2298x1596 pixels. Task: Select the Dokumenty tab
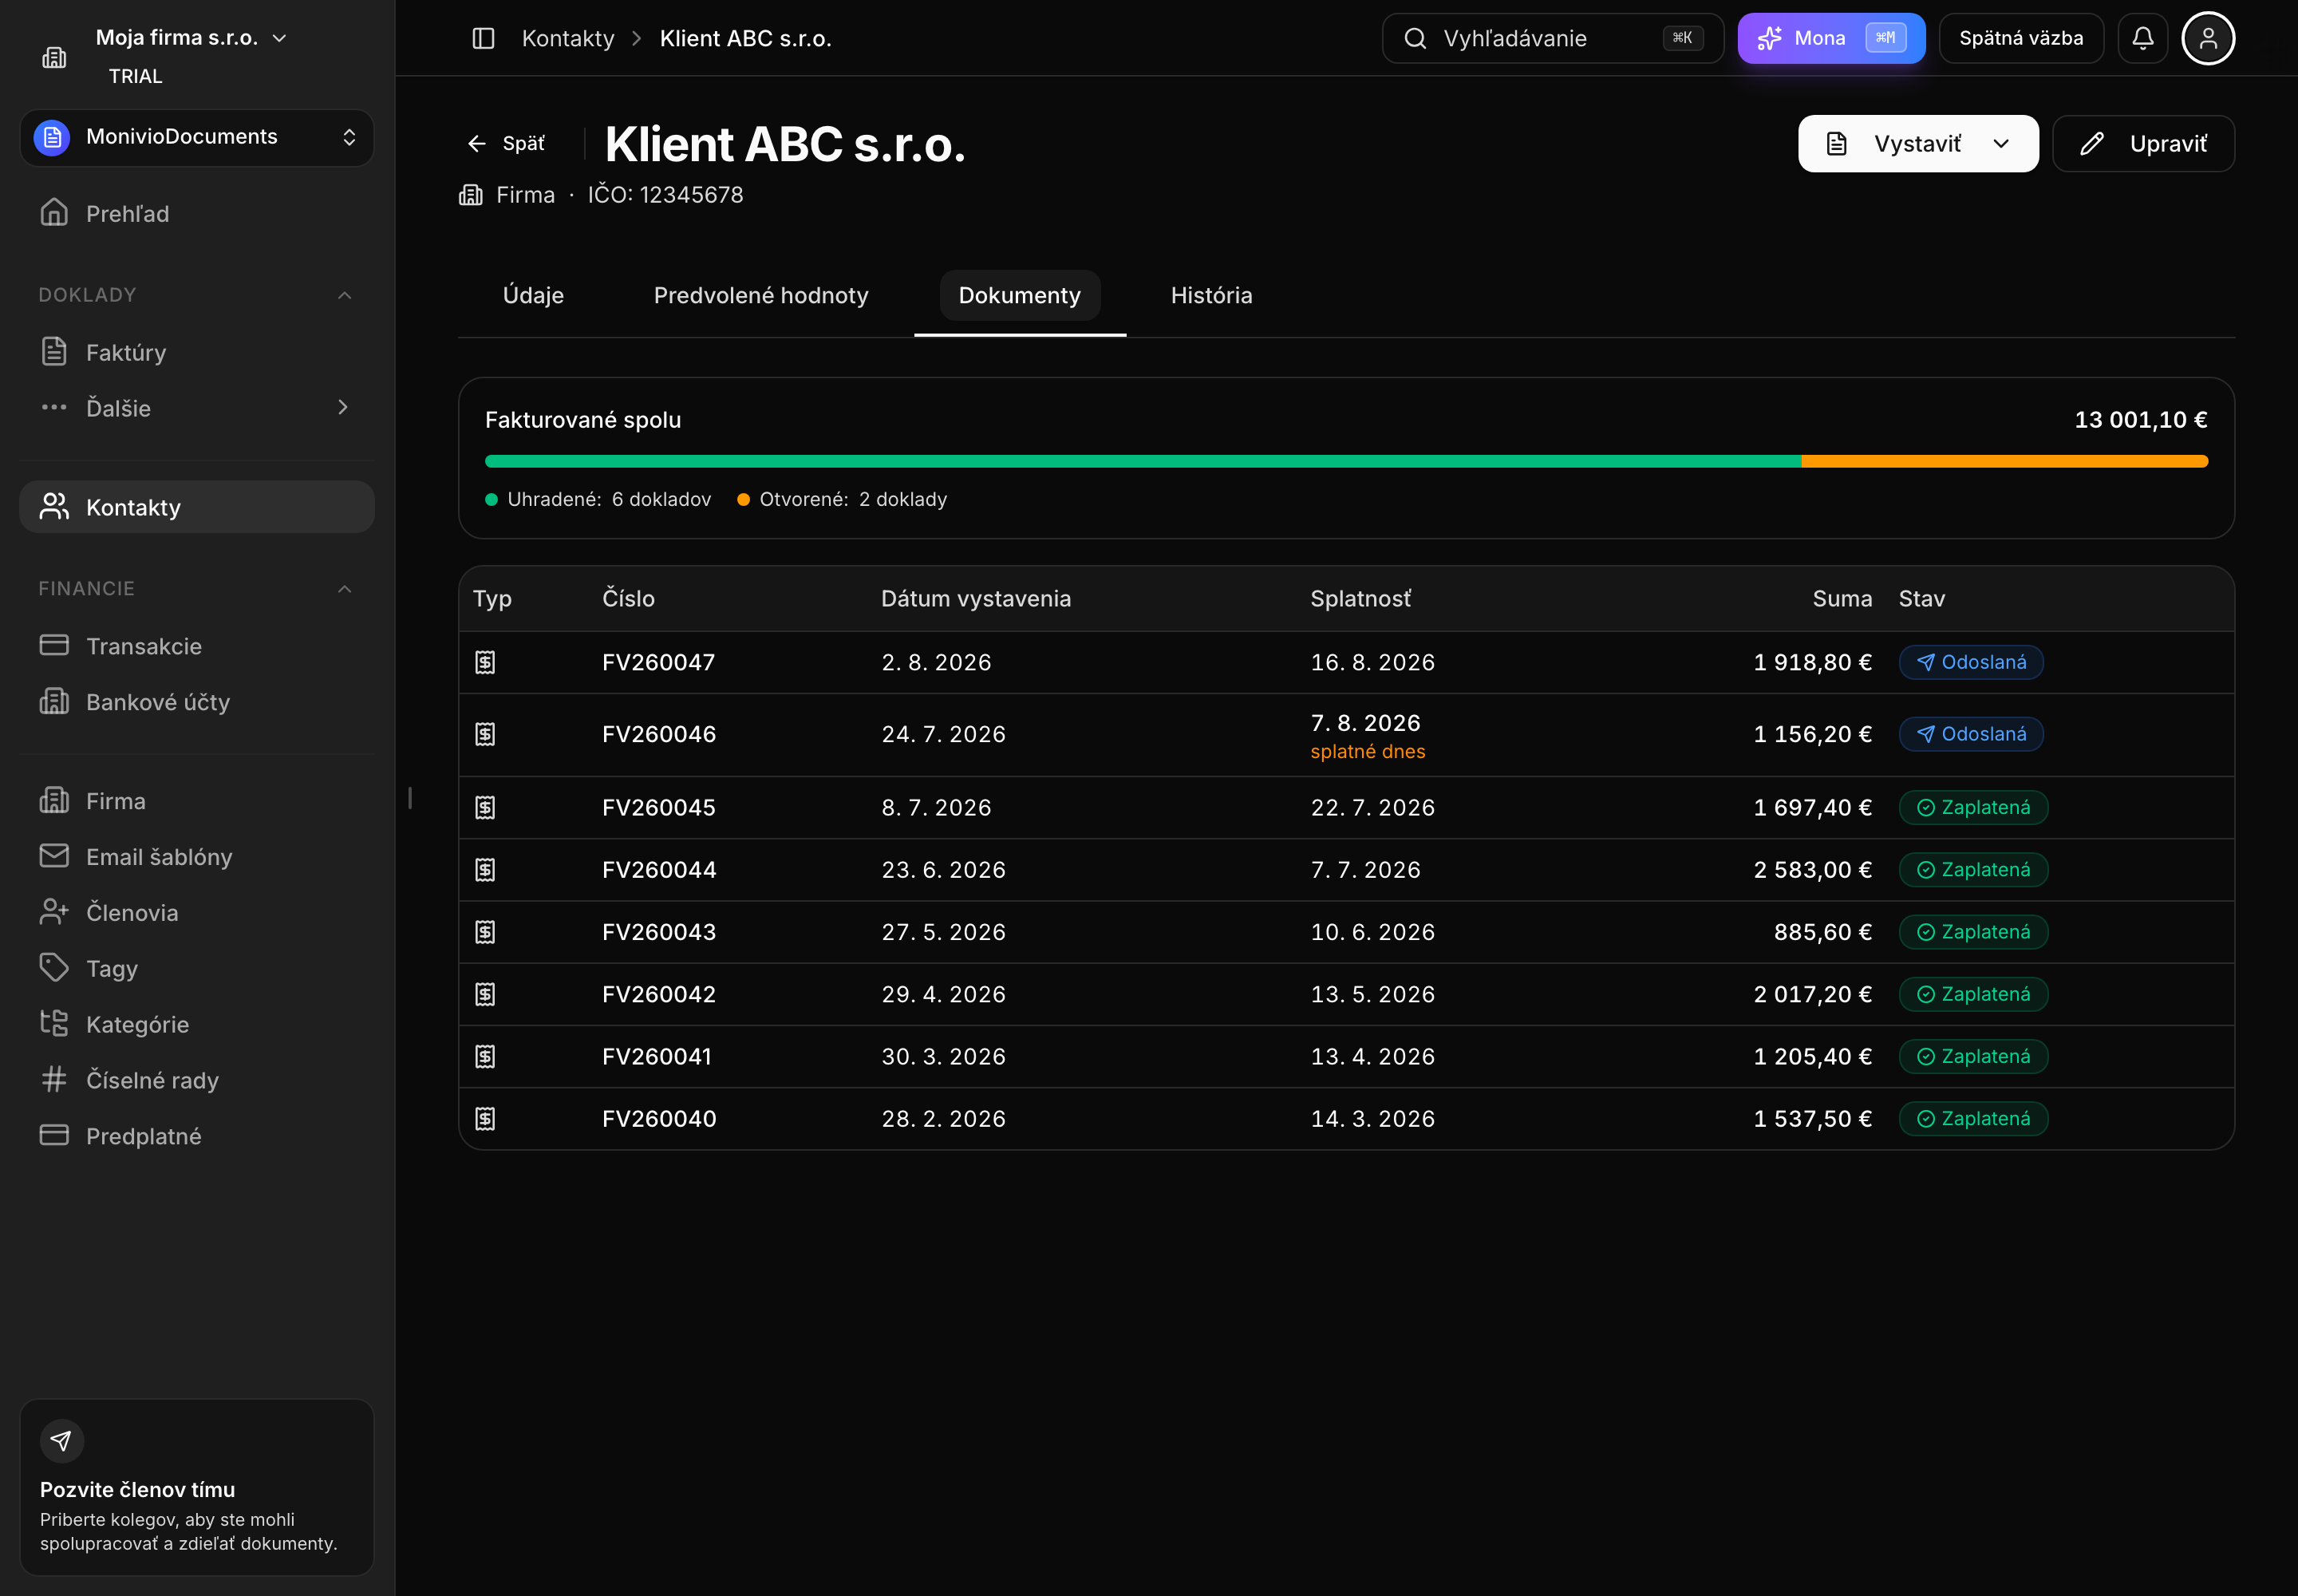point(1020,295)
